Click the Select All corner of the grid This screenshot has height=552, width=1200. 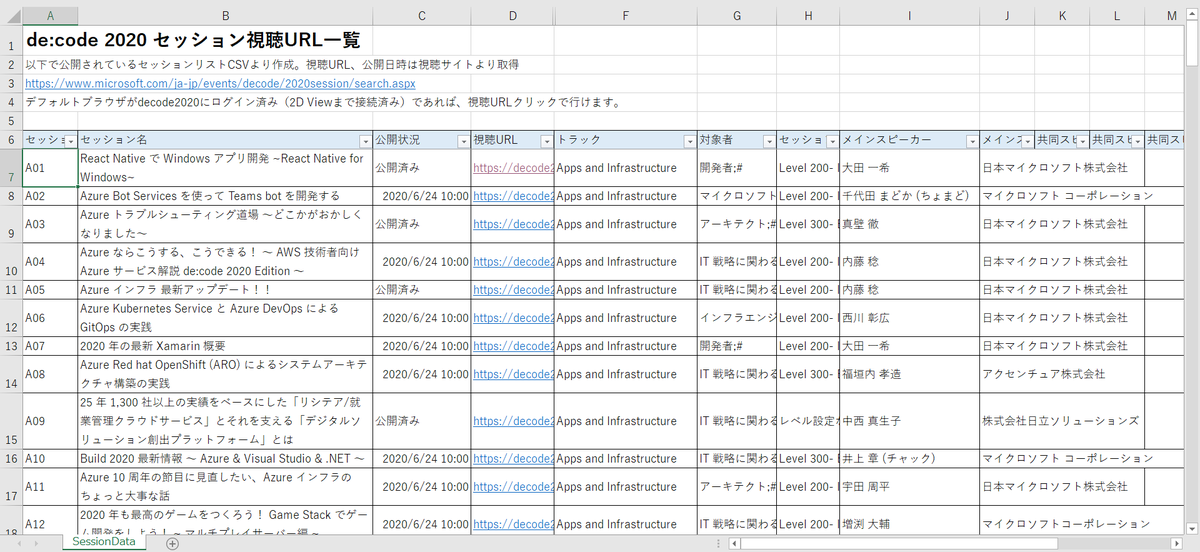[11, 15]
